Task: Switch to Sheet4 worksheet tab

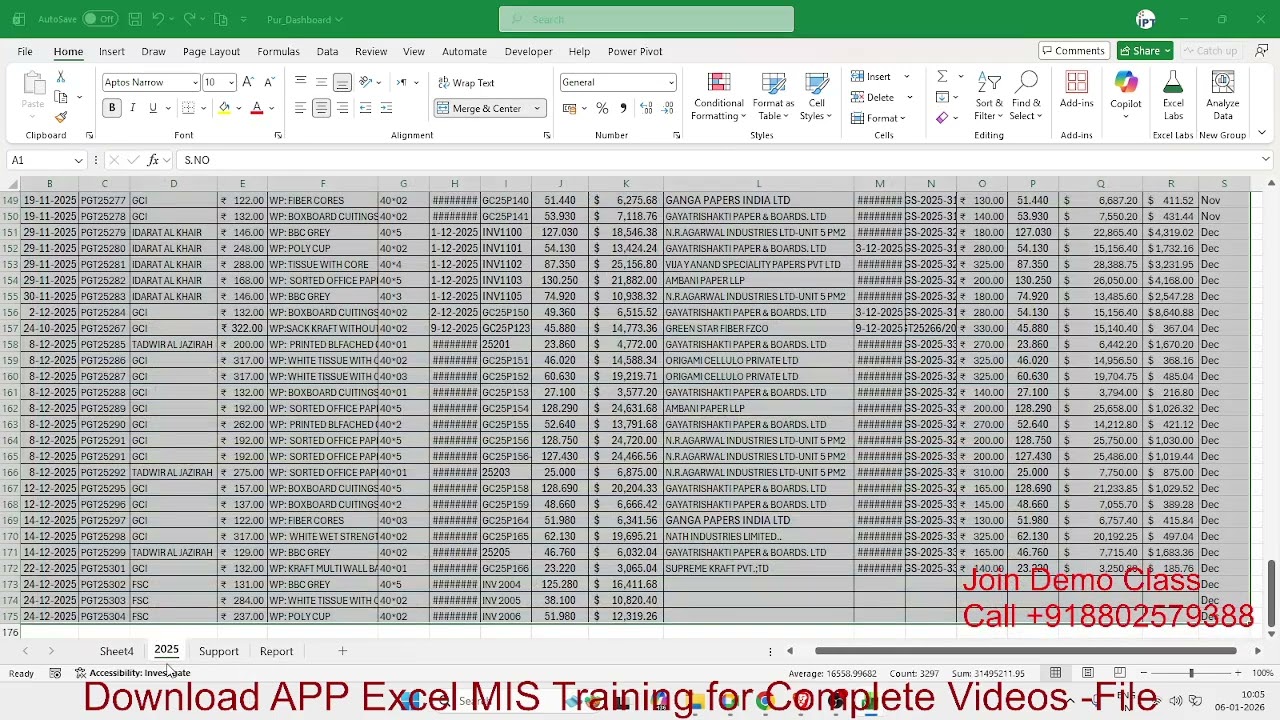Action: (x=116, y=651)
